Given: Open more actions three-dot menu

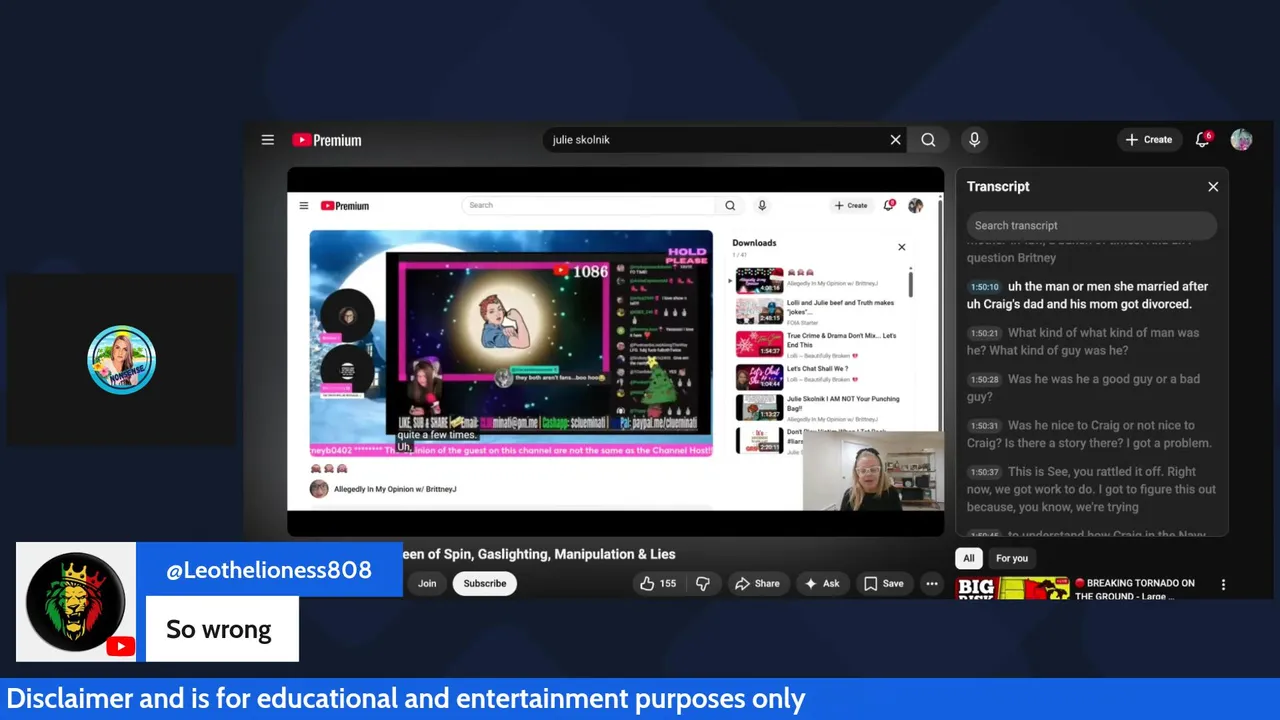Looking at the screenshot, I should click(x=932, y=584).
